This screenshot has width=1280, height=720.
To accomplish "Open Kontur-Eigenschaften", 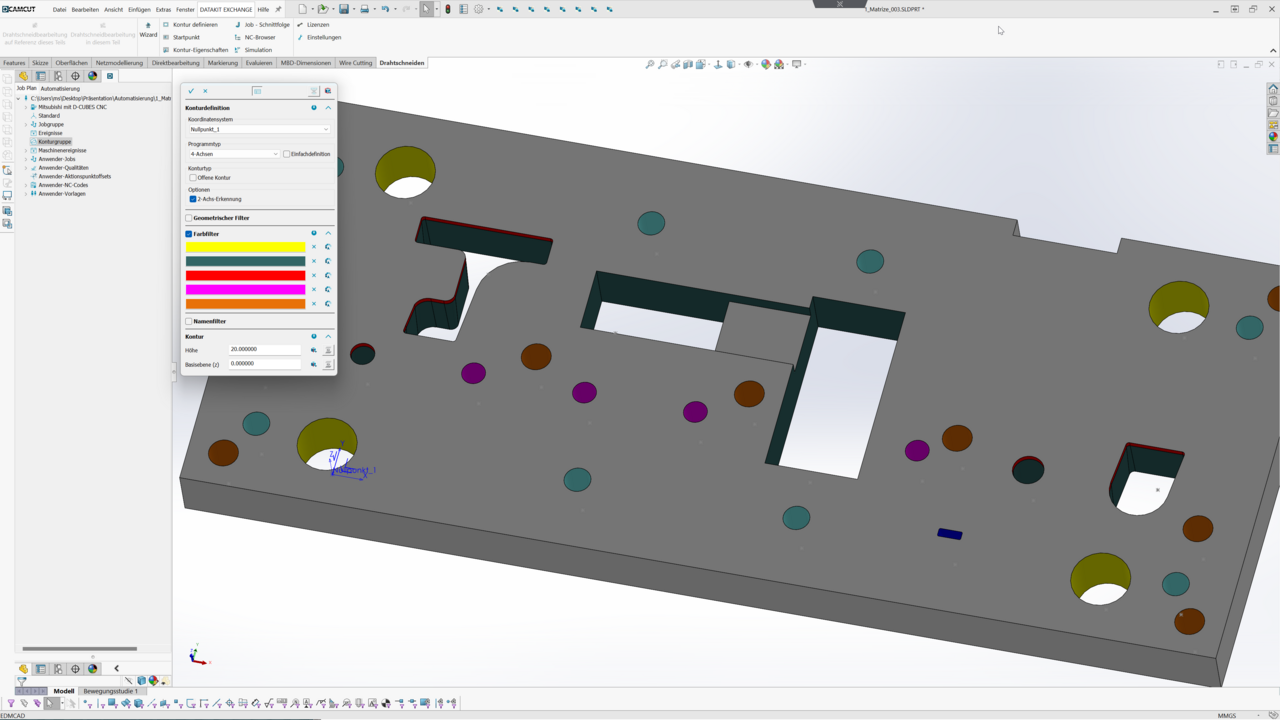I will coord(200,50).
